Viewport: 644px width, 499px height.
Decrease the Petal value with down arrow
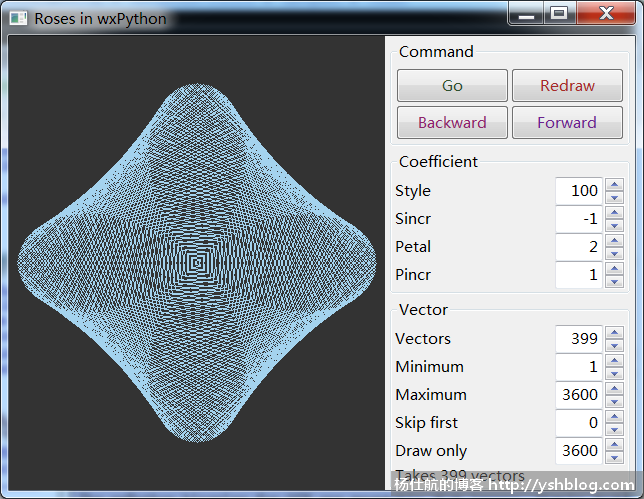[x=614, y=253]
